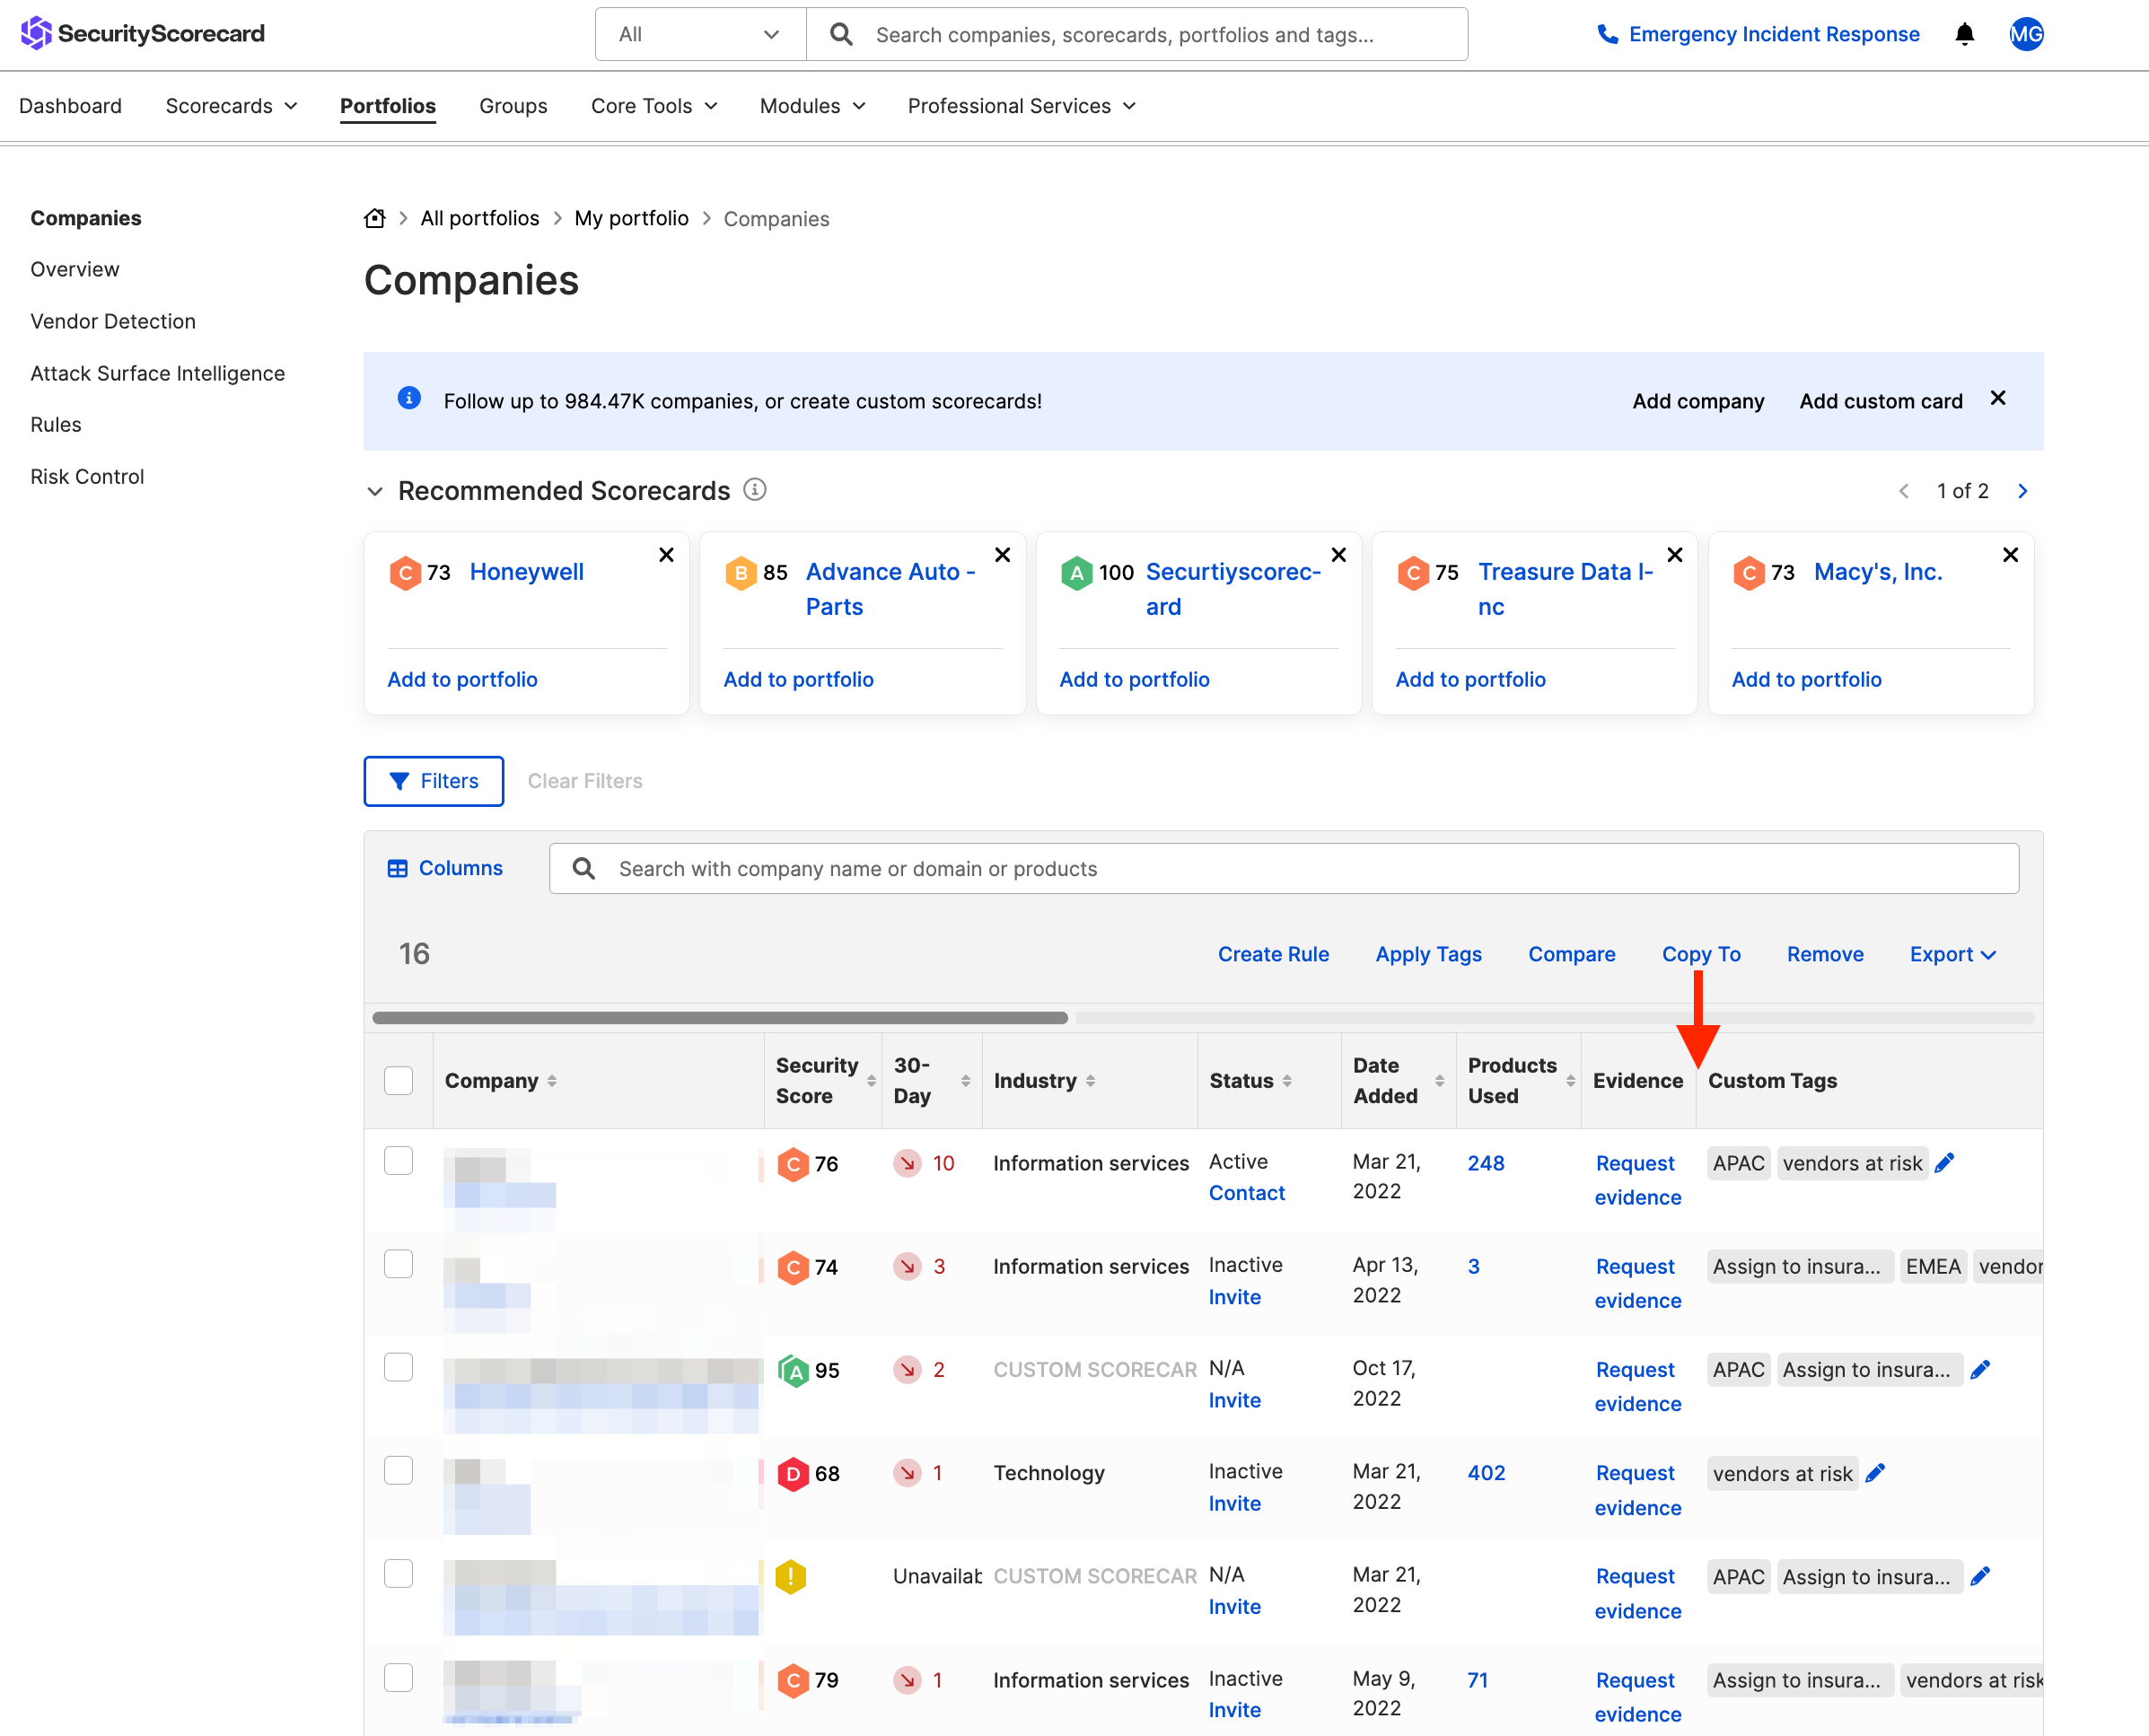The image size is (2149, 1736).
Task: Expand the Modules nav menu
Action: point(812,106)
